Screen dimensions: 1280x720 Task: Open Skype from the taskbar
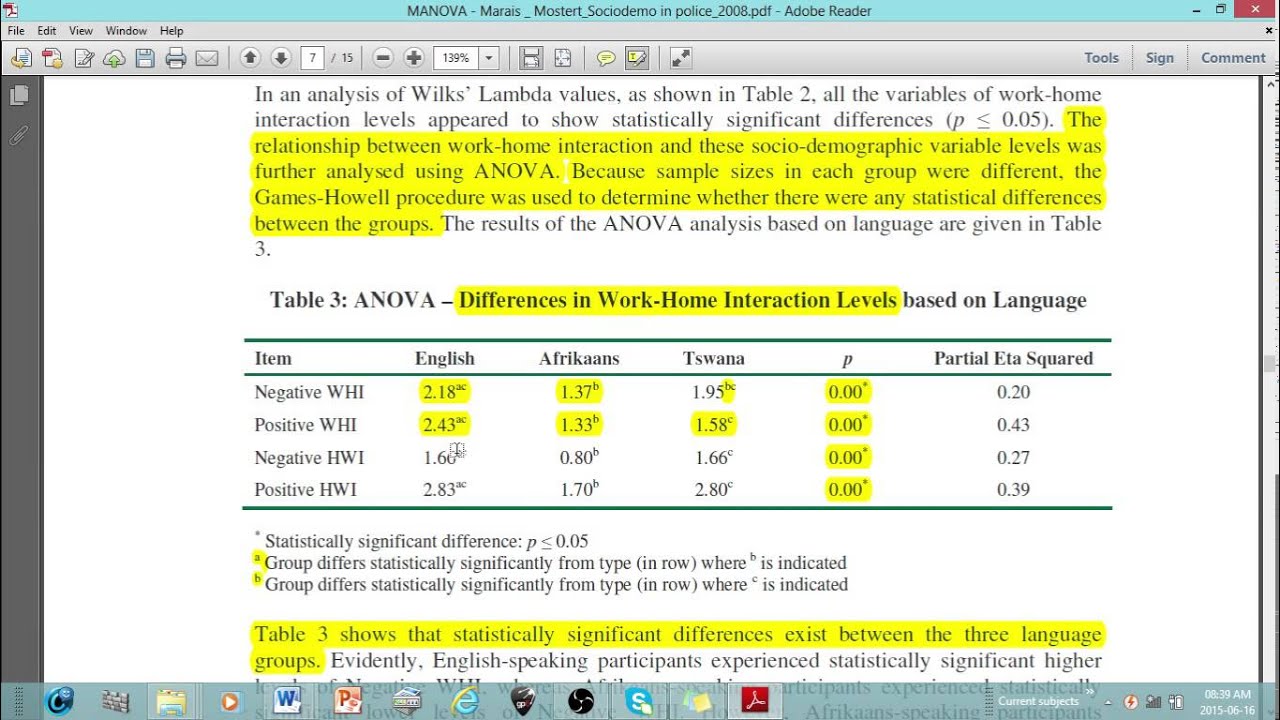(640, 701)
